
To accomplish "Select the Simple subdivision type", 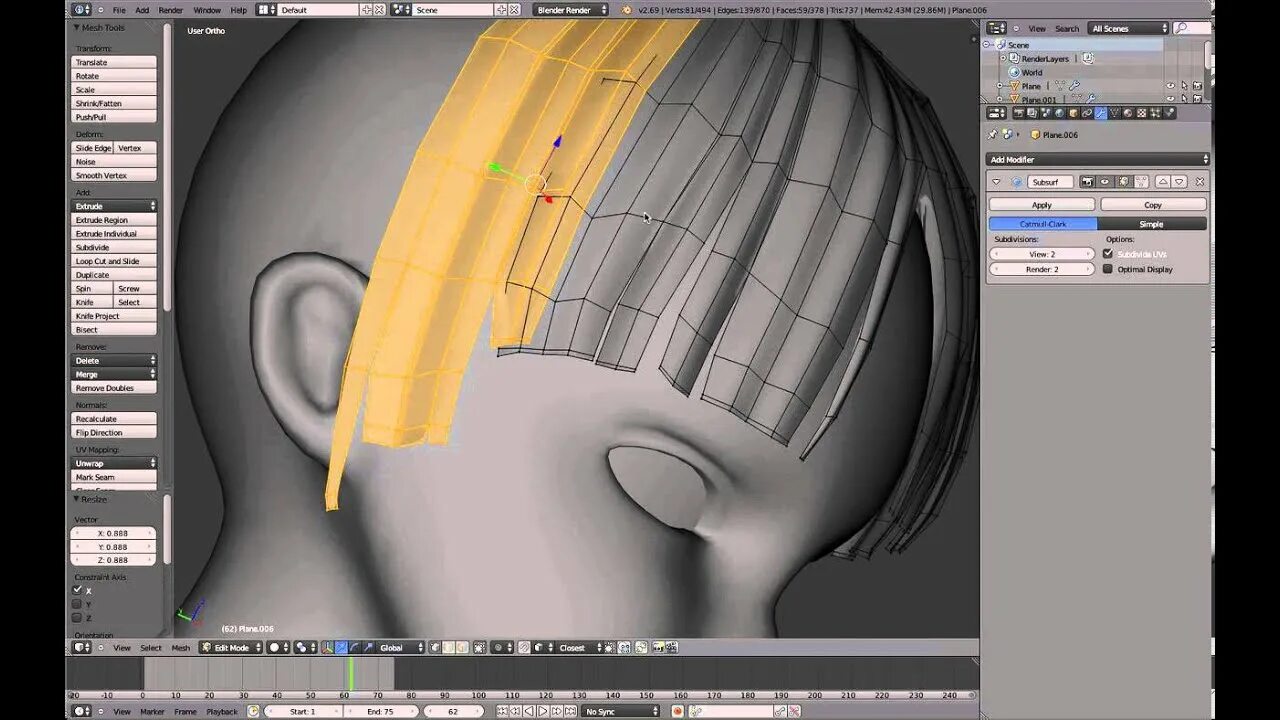I will coord(1152,224).
